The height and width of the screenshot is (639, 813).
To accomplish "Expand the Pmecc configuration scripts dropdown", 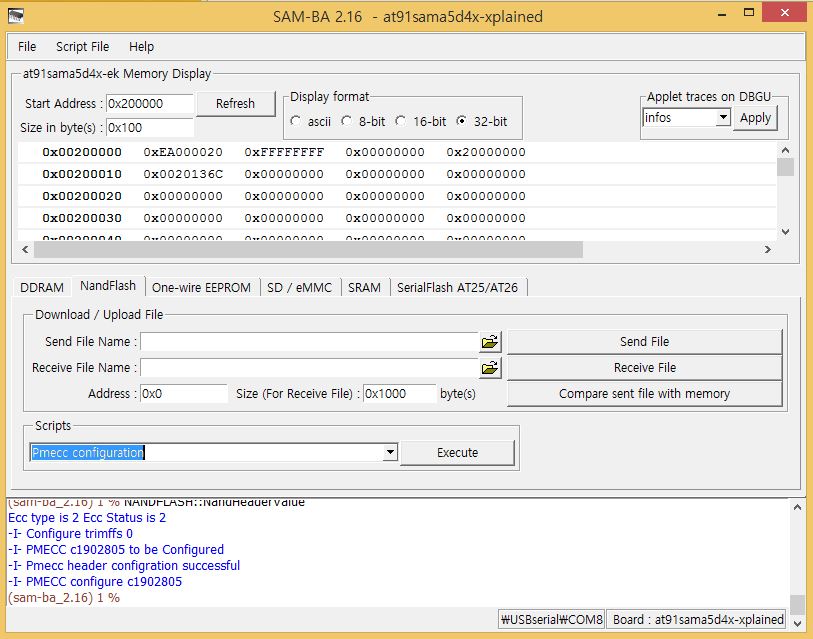I will 390,453.
